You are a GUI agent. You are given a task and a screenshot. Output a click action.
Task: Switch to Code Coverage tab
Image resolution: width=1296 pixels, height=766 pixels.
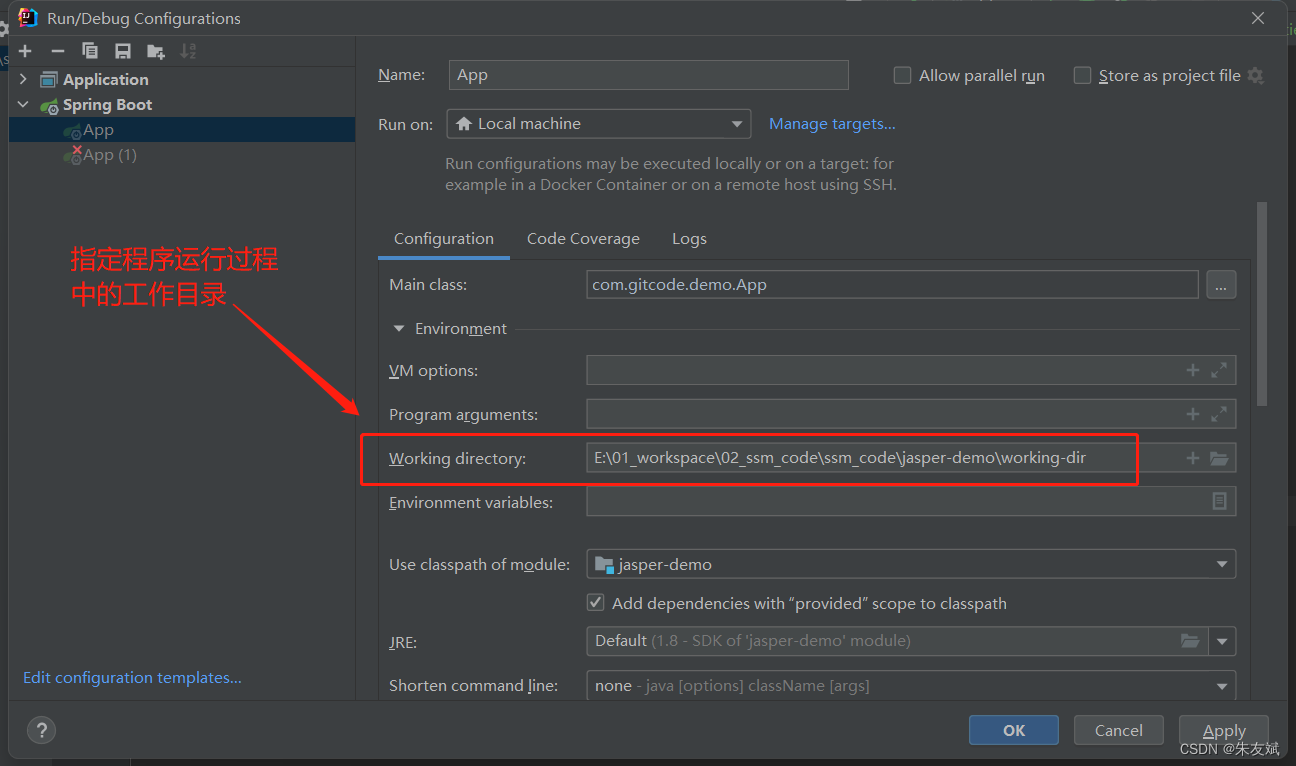tap(583, 239)
